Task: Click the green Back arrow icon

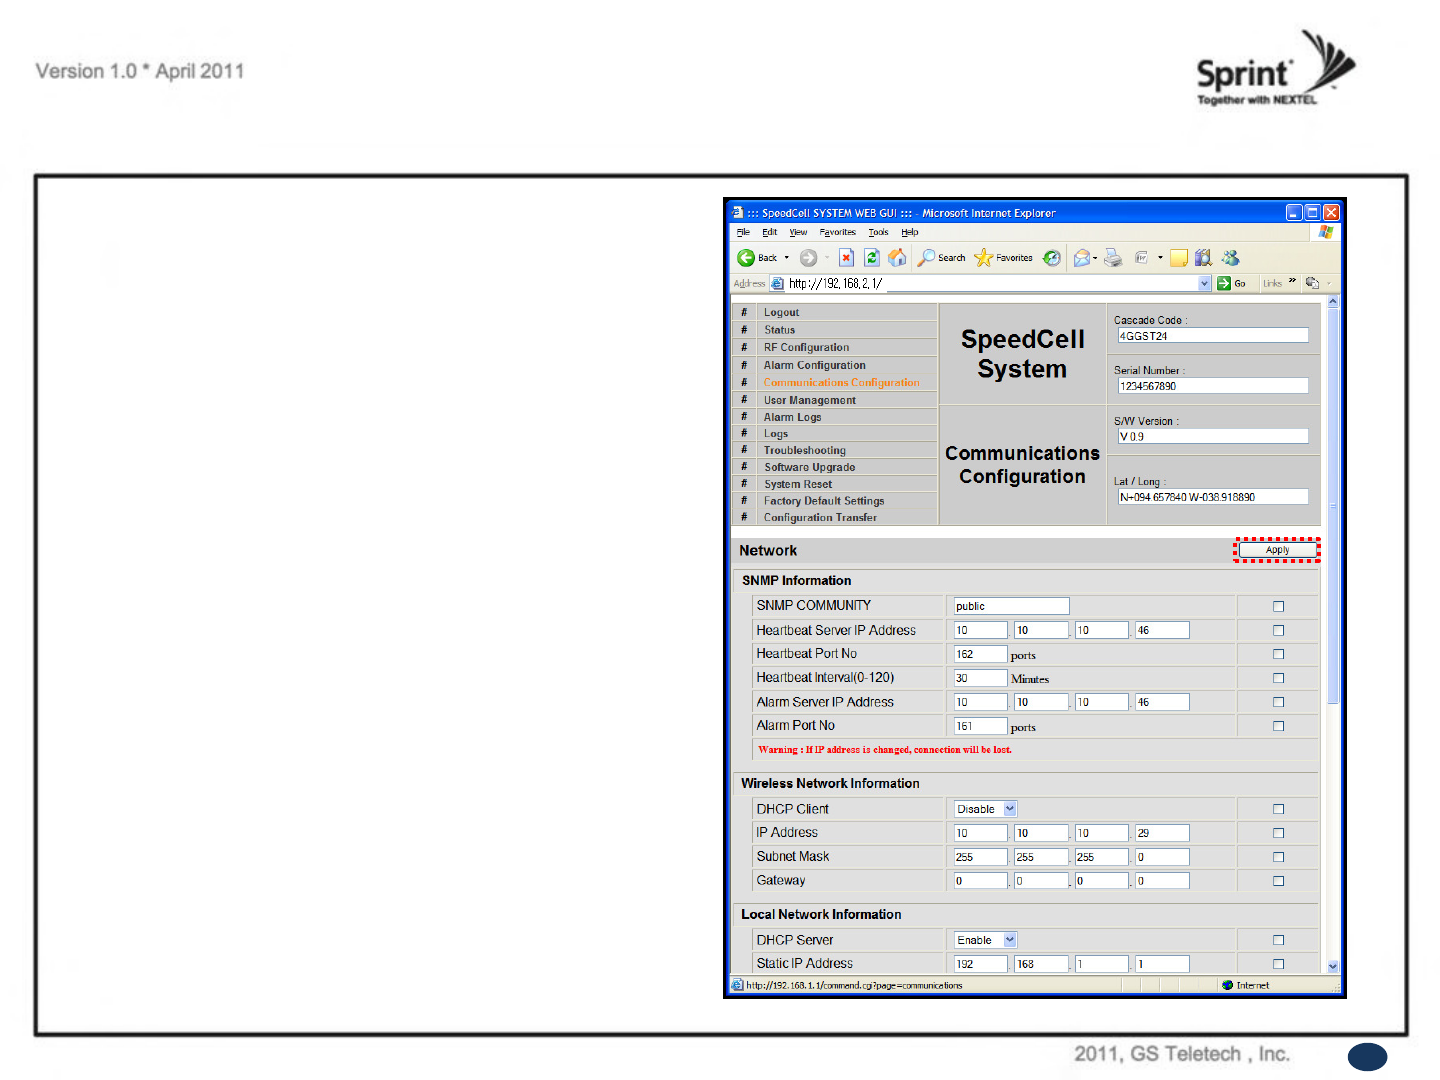Action: click(x=746, y=258)
